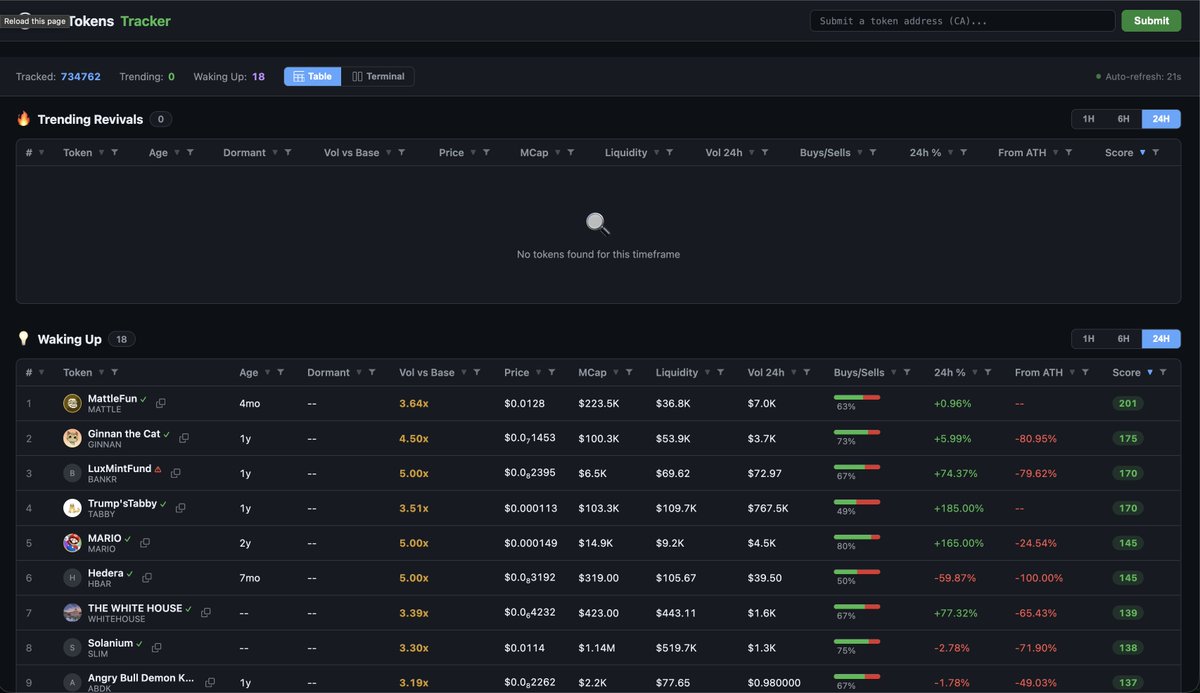Filter MCap column in Waking Up table
1200x693 pixels.
(x=630, y=373)
